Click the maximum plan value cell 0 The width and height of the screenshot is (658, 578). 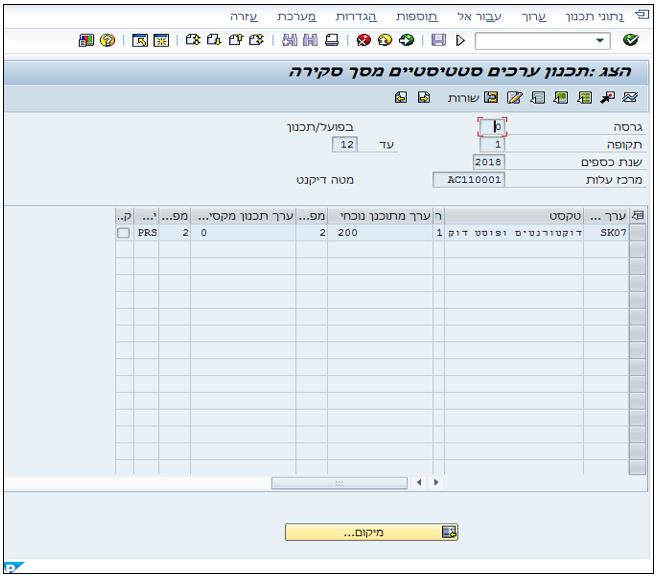(x=243, y=233)
